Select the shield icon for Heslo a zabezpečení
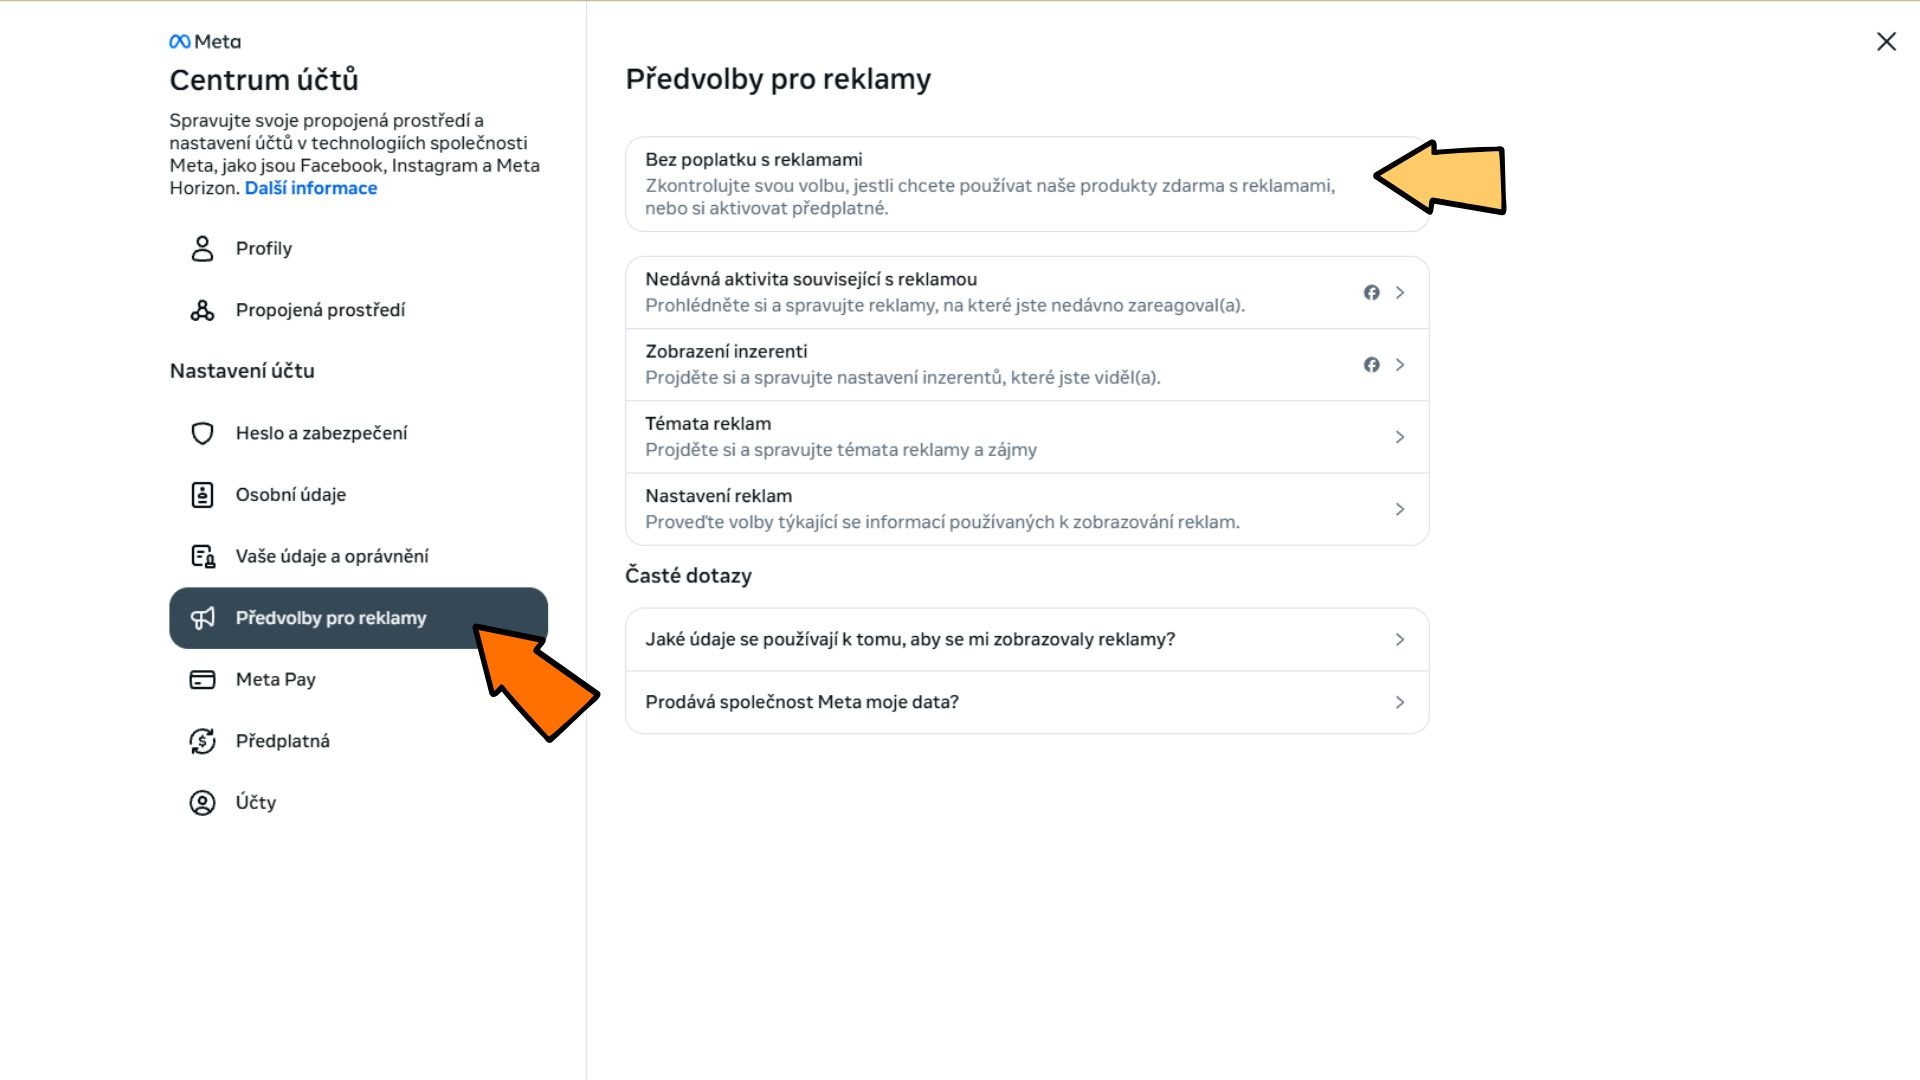 (x=203, y=433)
